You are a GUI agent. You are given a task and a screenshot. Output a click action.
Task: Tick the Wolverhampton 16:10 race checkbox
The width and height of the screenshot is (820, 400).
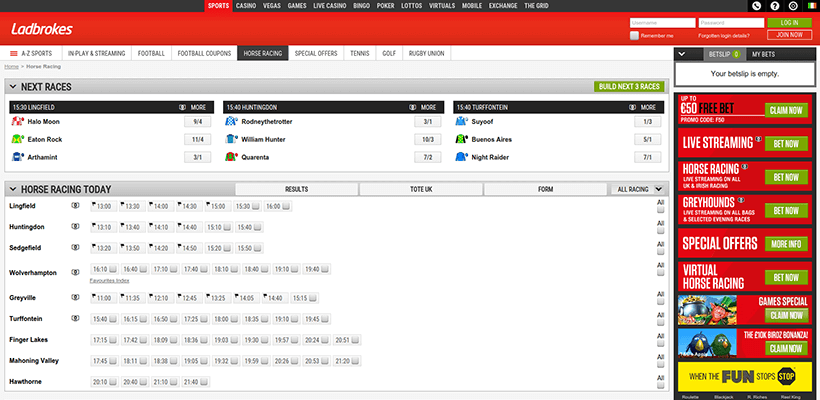pyautogui.click(x=113, y=269)
